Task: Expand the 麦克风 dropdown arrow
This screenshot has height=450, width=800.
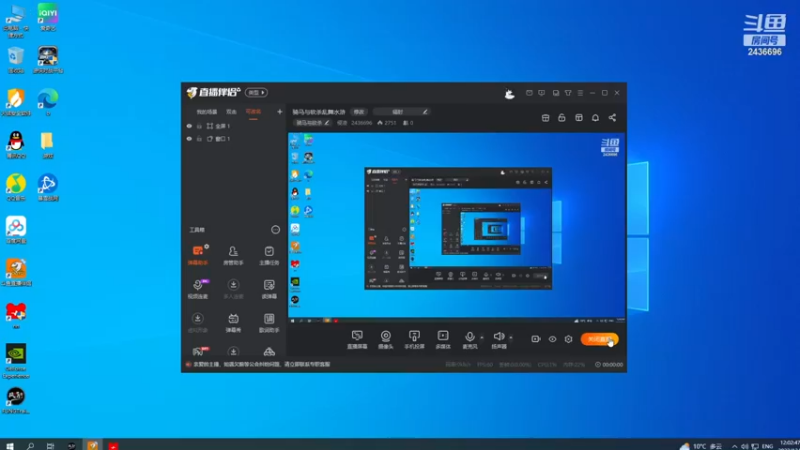Action: (x=482, y=337)
